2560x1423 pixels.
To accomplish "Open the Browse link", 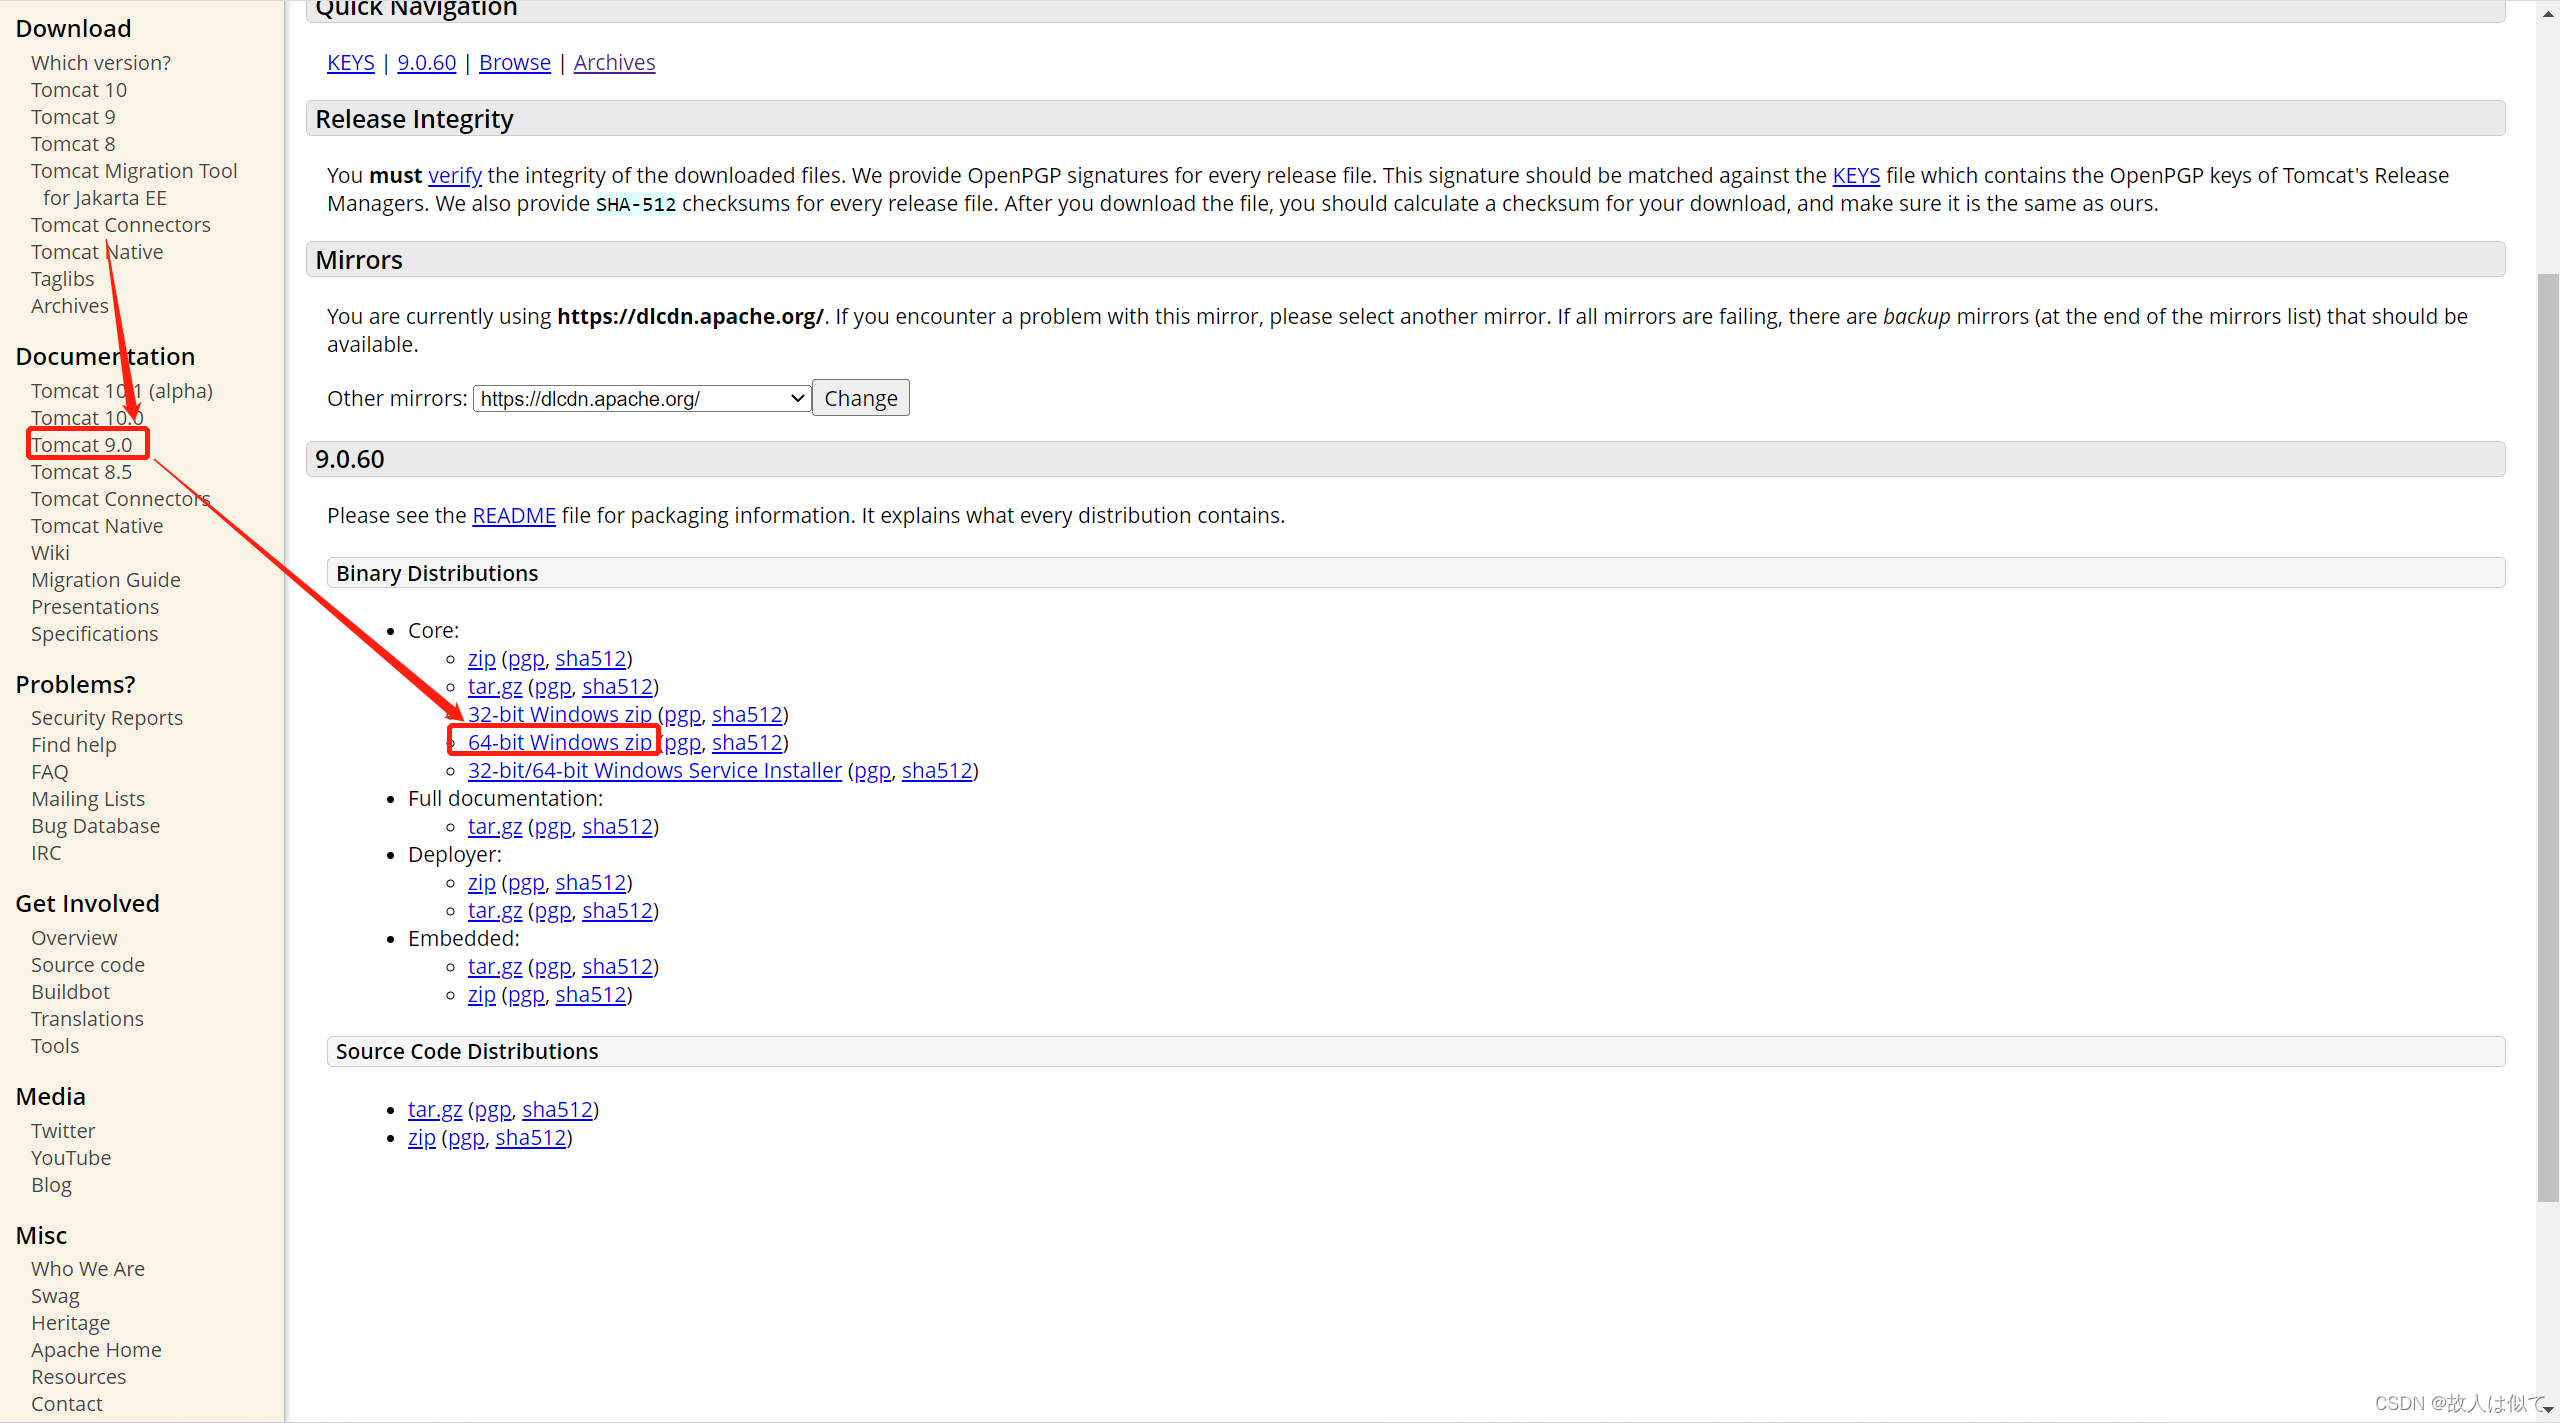I will (x=515, y=62).
